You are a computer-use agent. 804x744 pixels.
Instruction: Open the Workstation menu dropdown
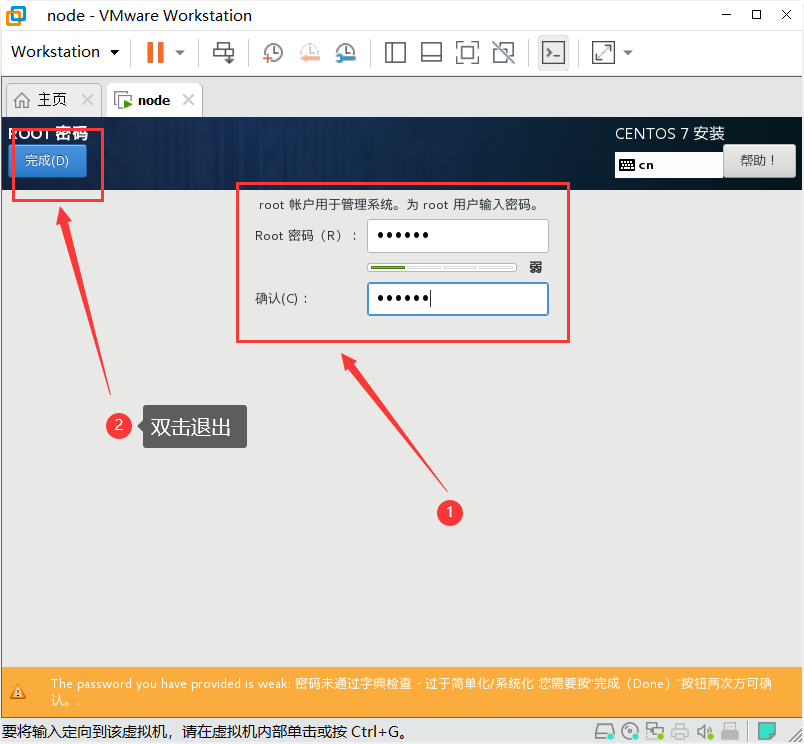[65, 52]
